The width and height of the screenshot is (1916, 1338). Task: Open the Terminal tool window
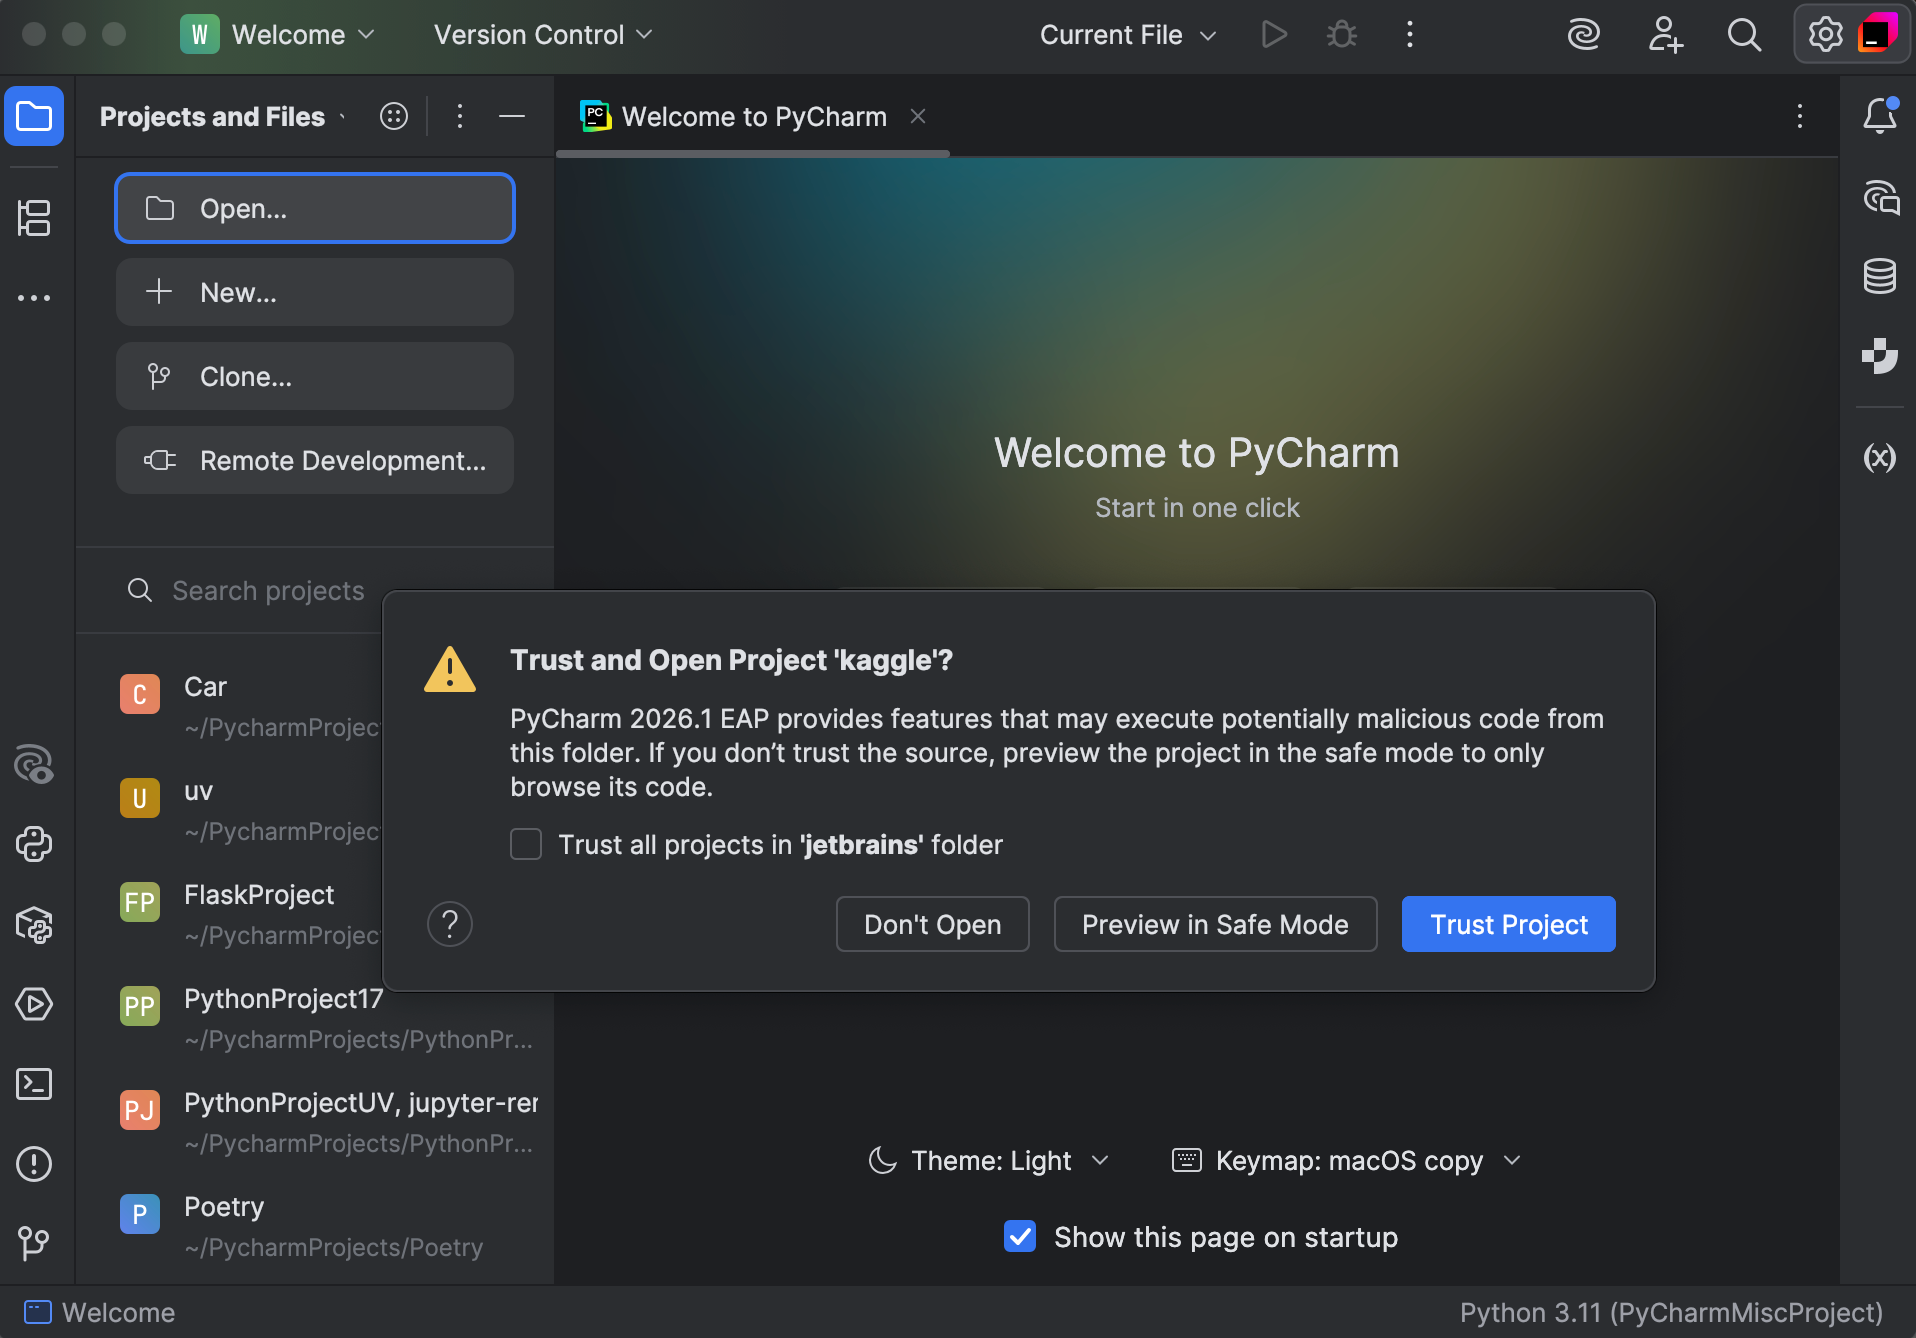click(35, 1084)
